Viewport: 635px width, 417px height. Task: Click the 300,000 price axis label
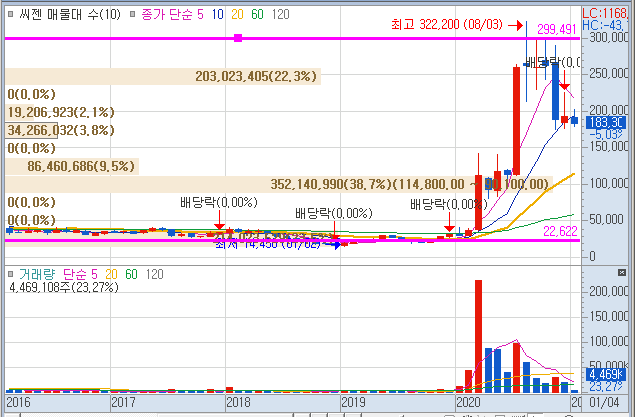[x=609, y=38]
